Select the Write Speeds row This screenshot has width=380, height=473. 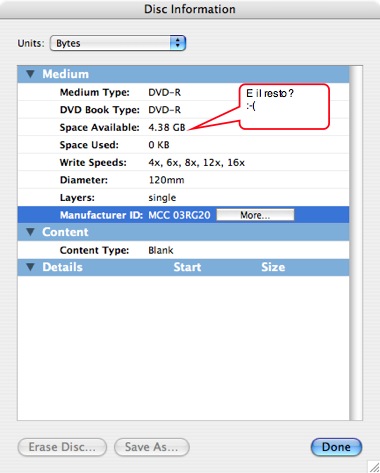[183, 163]
